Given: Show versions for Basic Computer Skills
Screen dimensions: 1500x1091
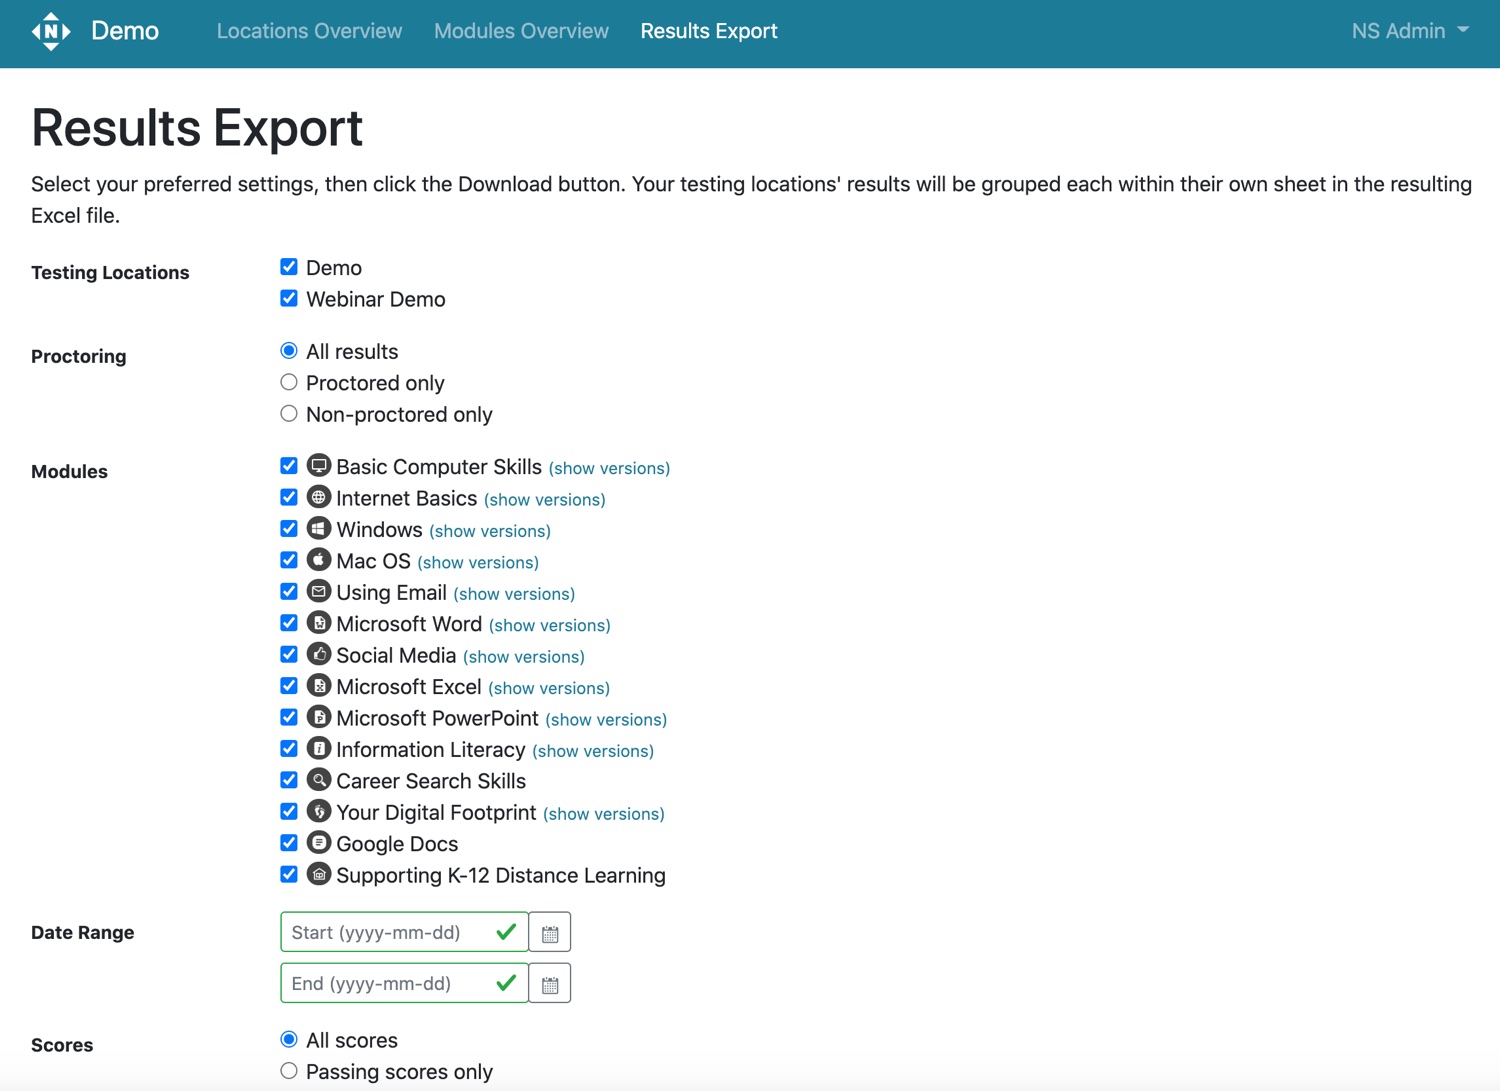Looking at the screenshot, I should 609,468.
